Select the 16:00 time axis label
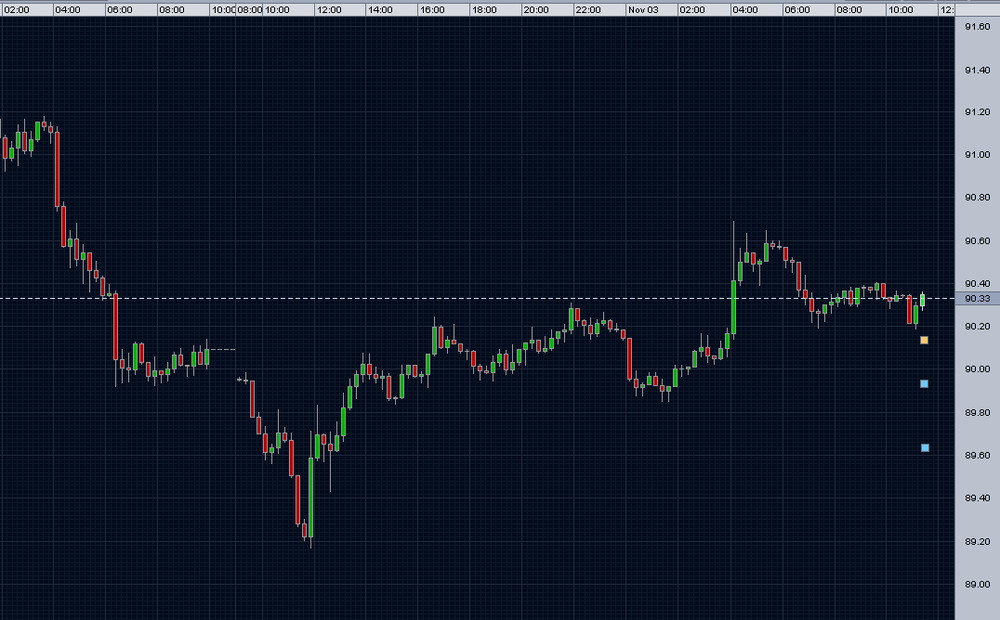Viewport: 1000px width, 620px height. 432,10
